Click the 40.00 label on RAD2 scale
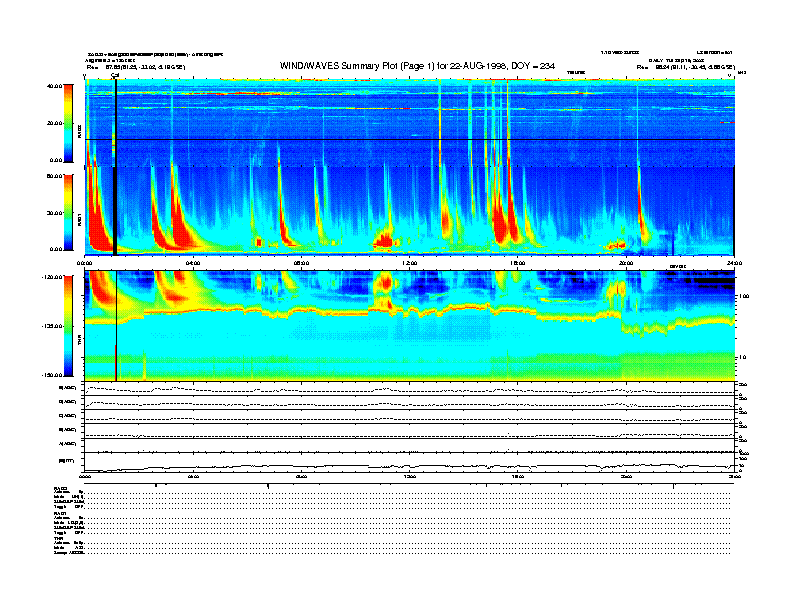792x612 pixels. click(54, 86)
